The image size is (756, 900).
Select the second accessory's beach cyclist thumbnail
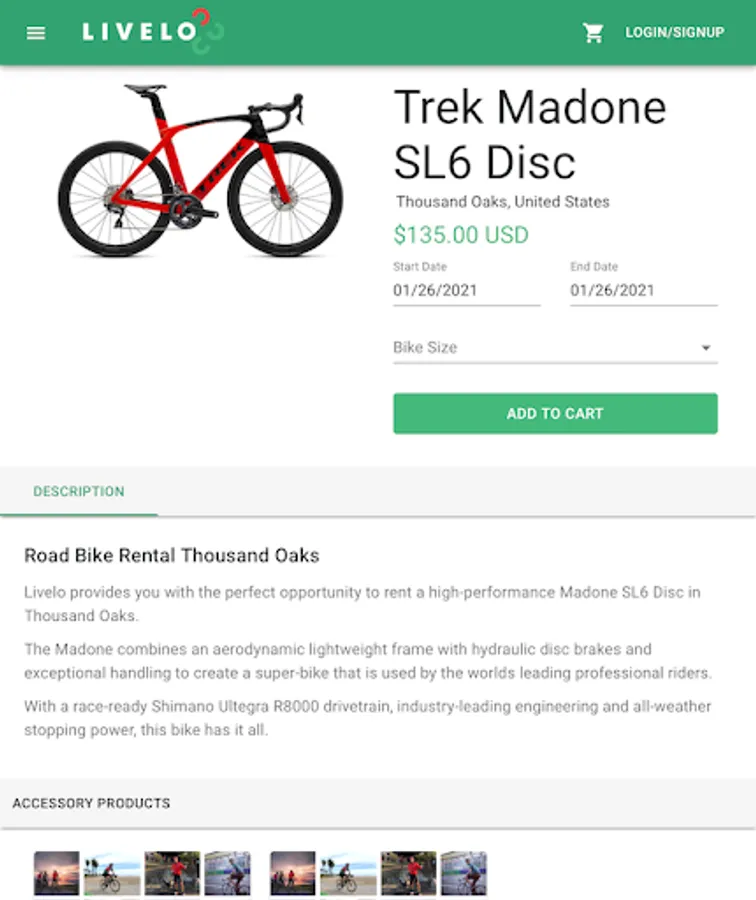pos(348,873)
